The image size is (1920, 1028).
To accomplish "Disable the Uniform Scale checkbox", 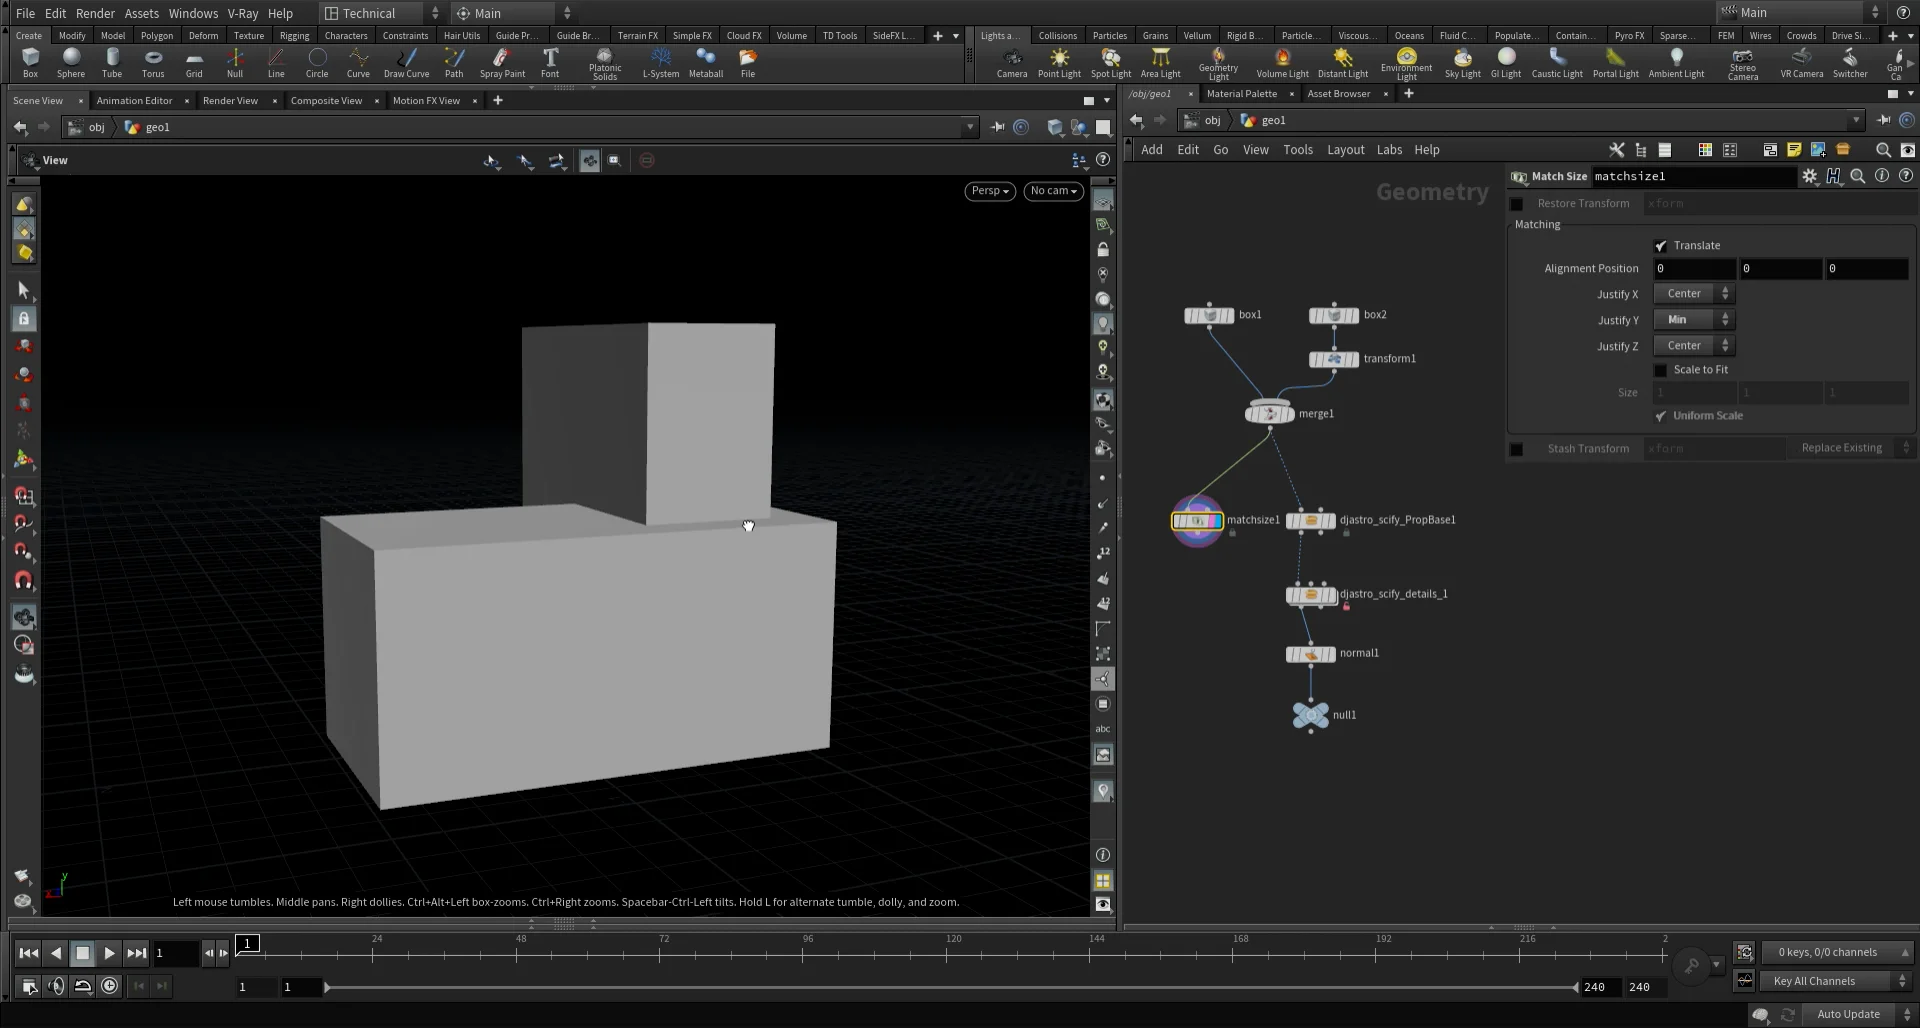I will click(1661, 415).
